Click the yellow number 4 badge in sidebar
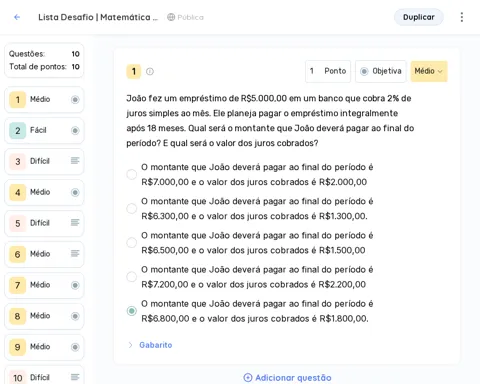This screenshot has height=384, width=480. pos(18,192)
